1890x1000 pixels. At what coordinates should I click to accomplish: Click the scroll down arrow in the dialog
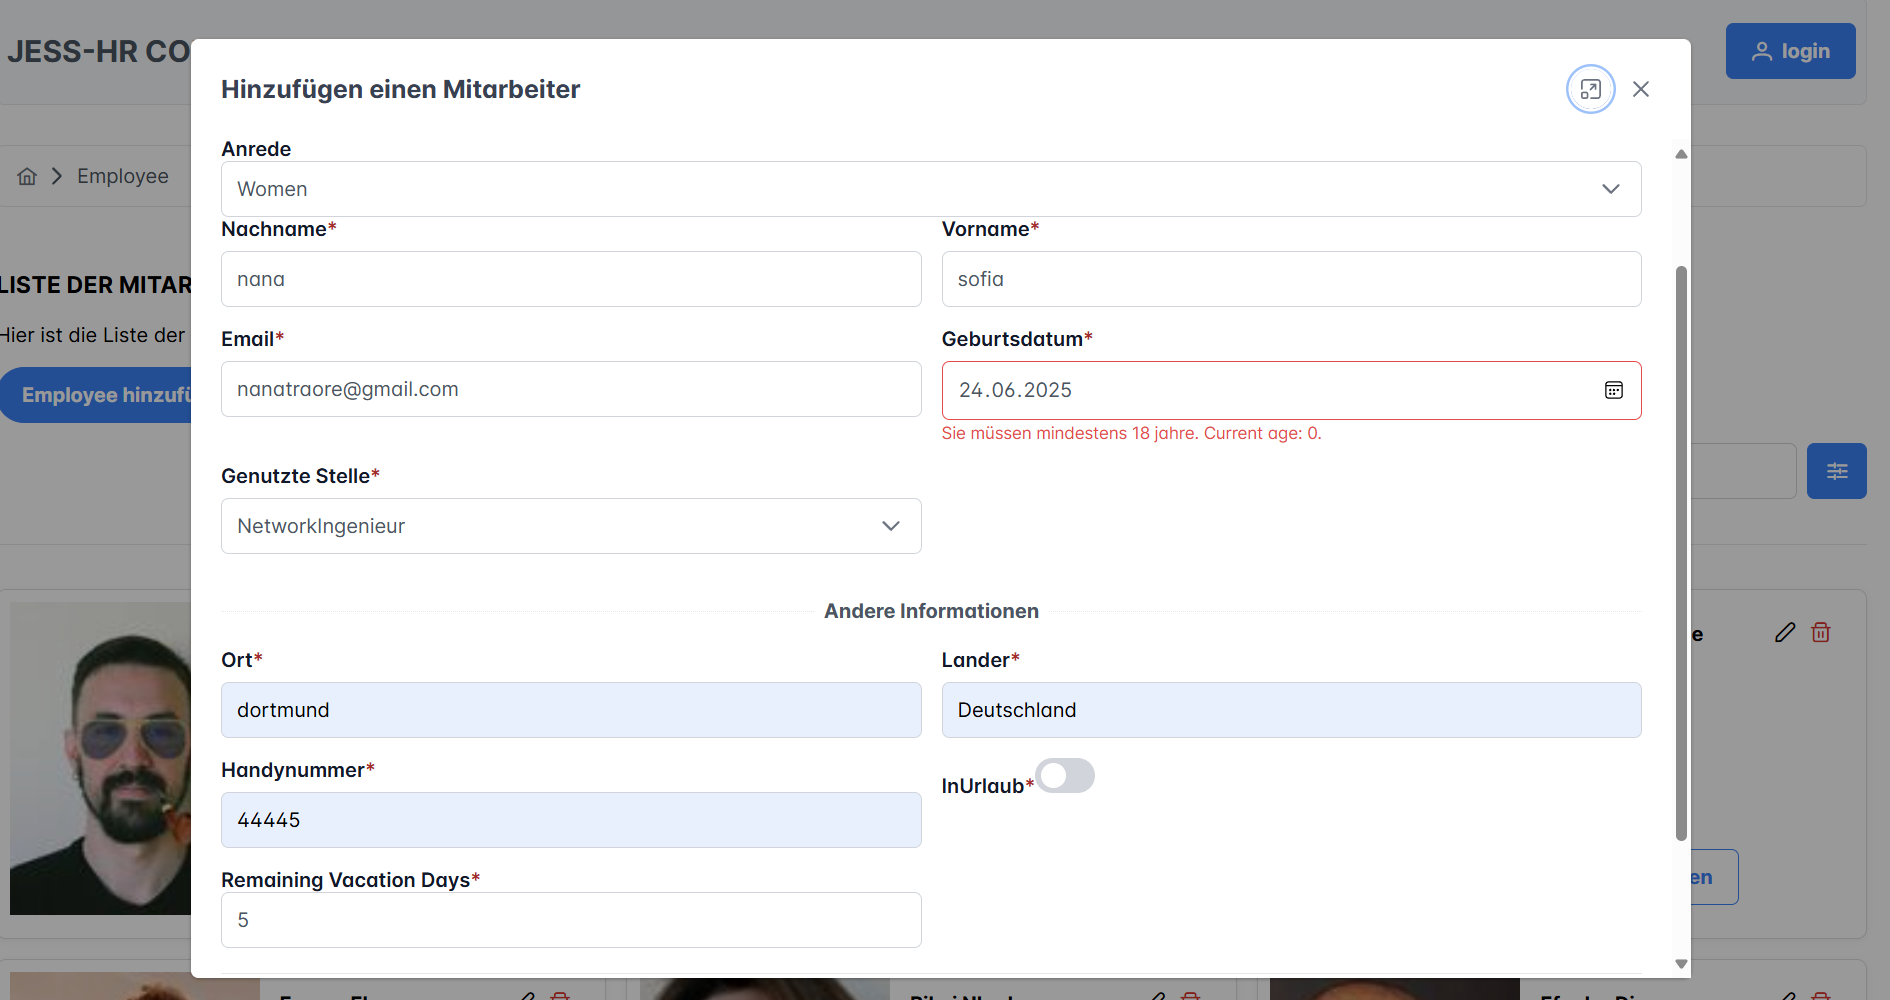click(x=1681, y=964)
